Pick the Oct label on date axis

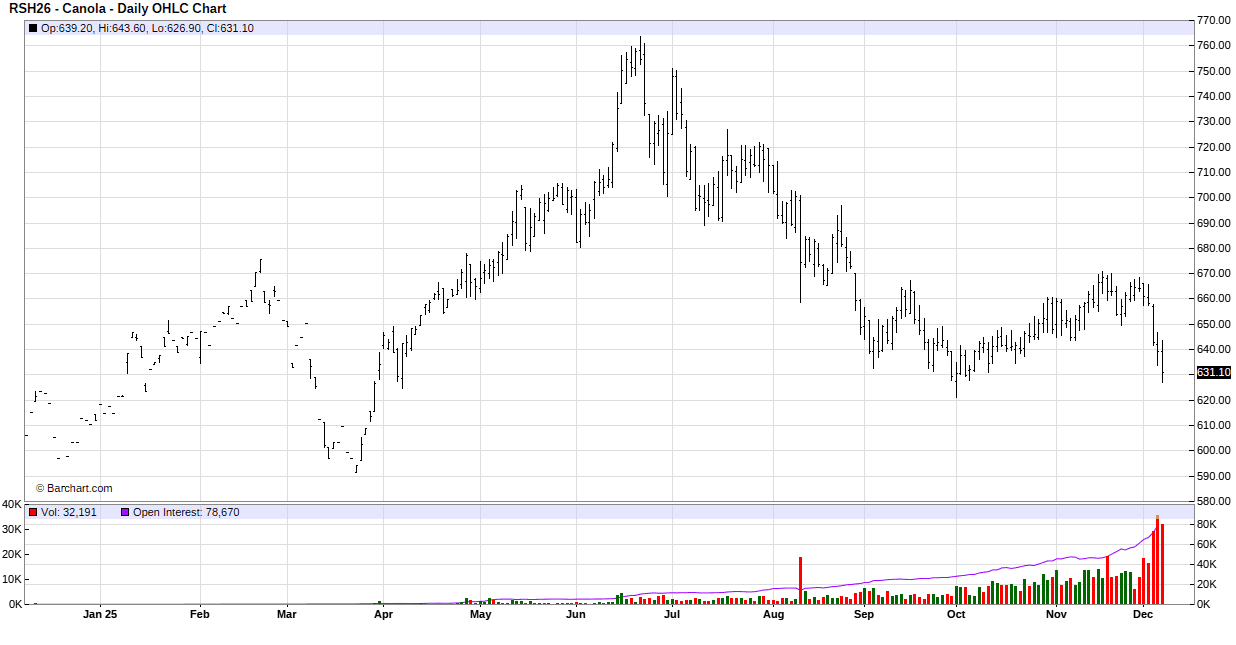956,615
